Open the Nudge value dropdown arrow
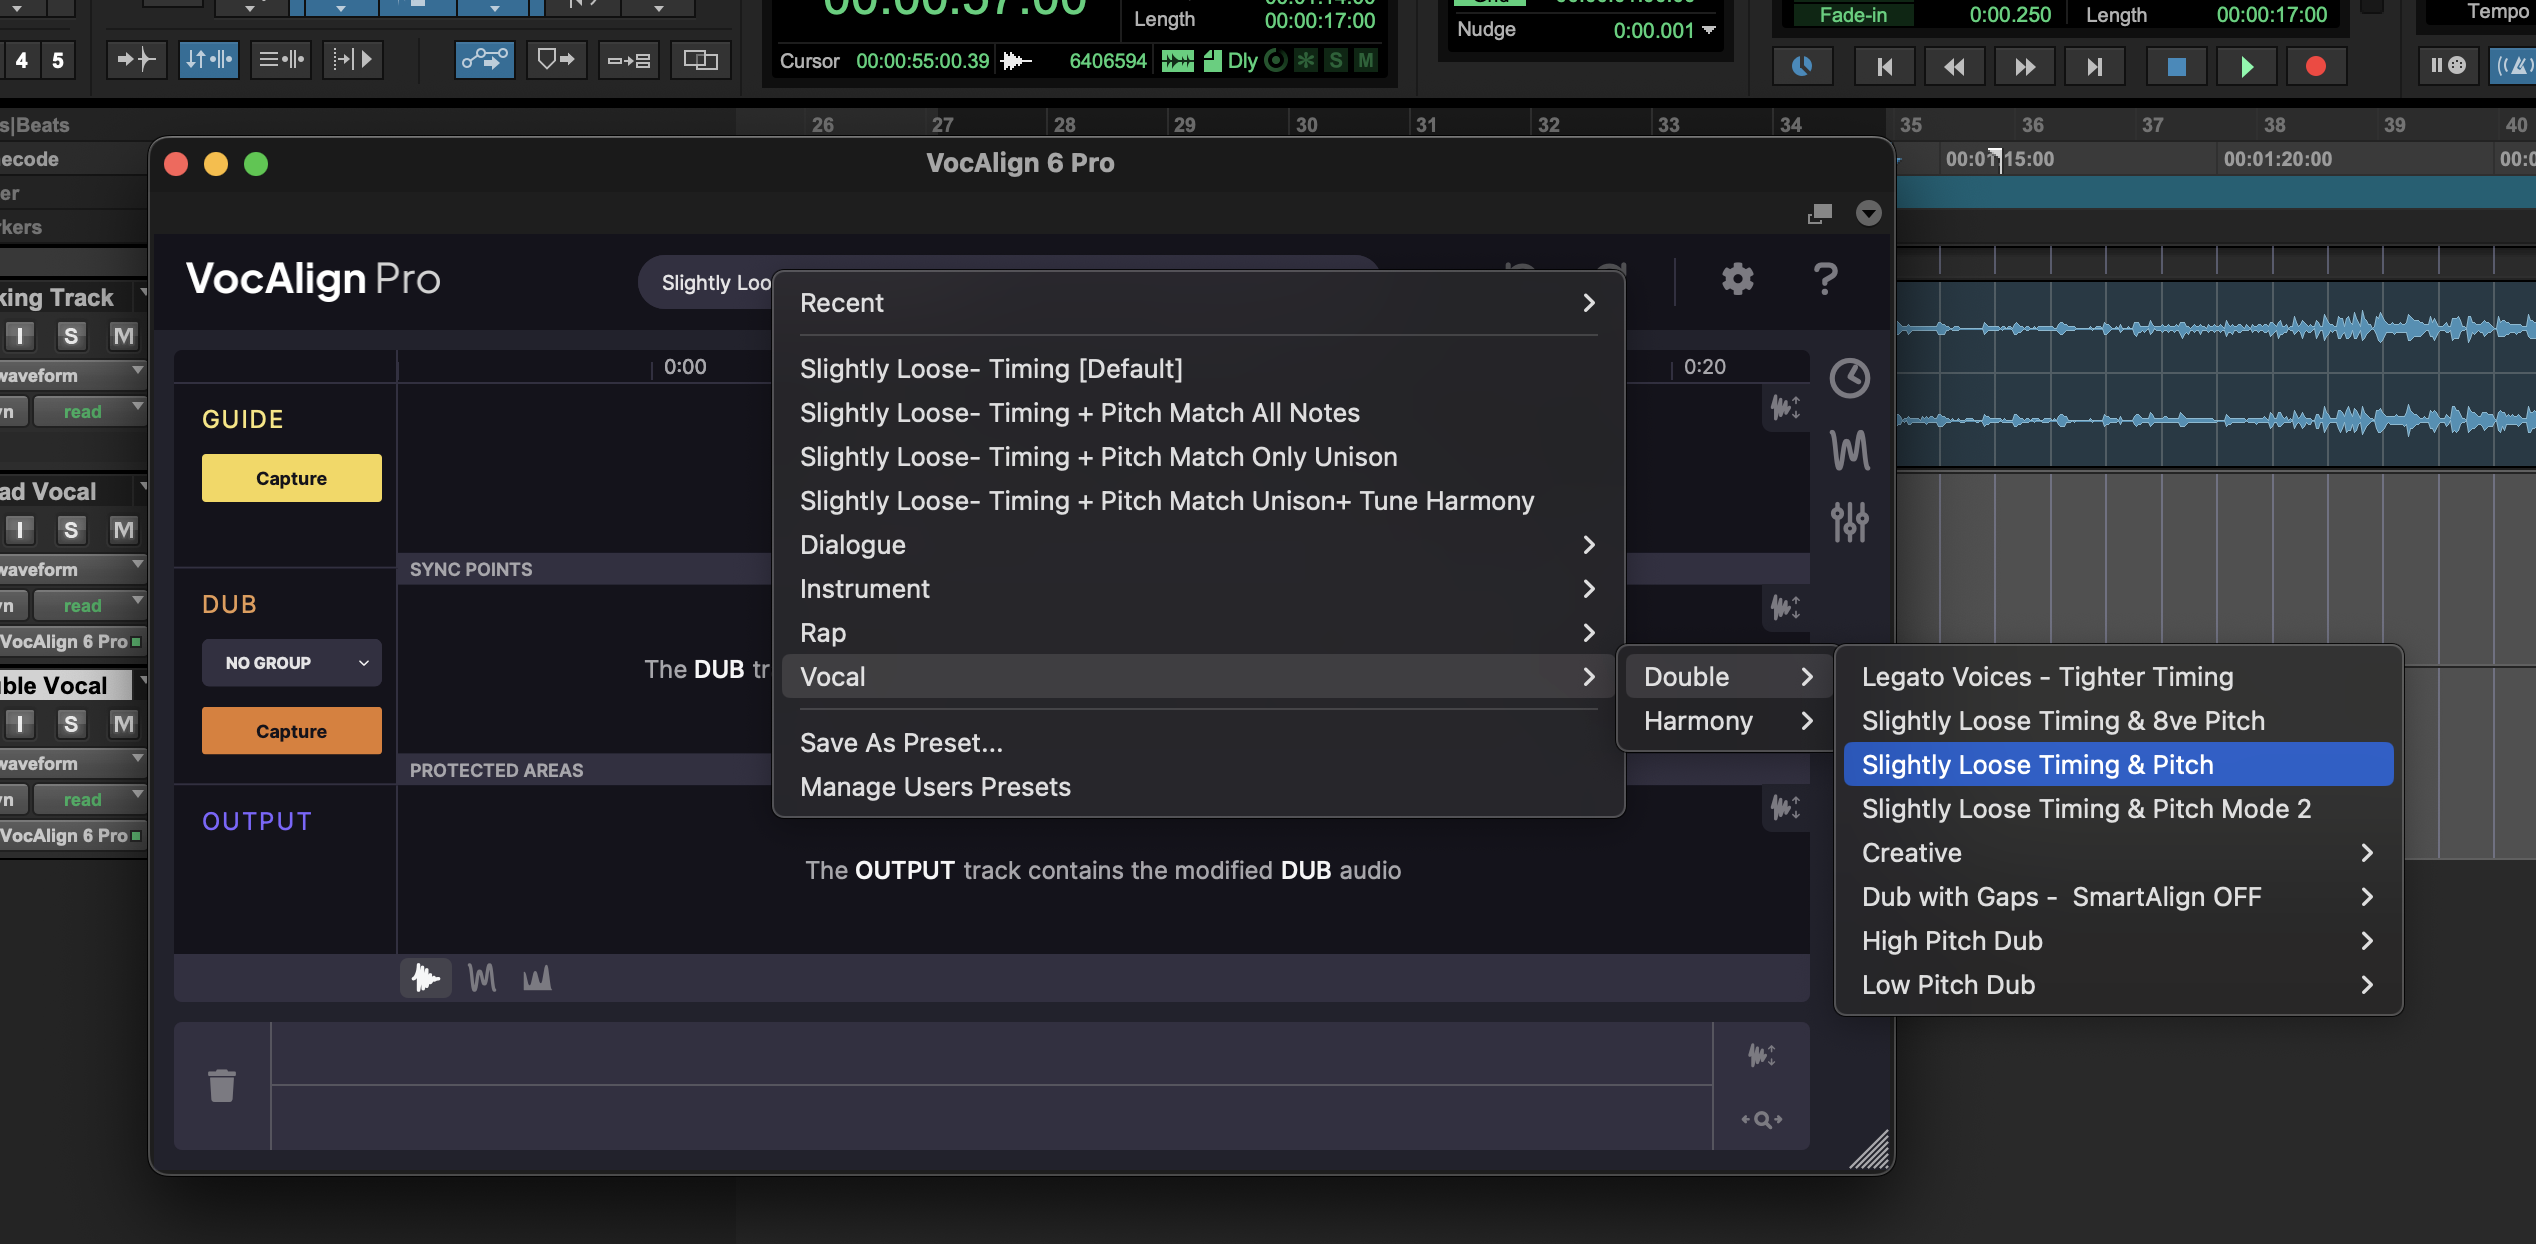 pos(1709,30)
